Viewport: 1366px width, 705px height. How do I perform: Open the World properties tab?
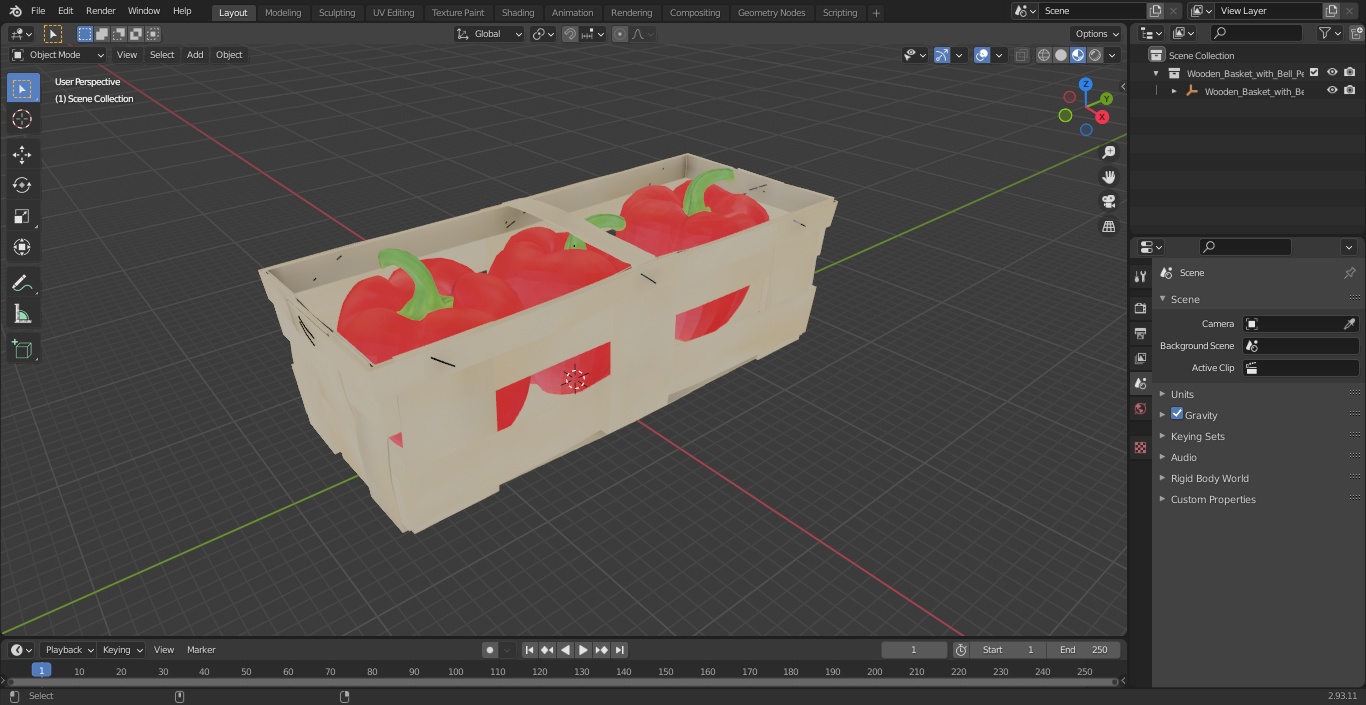(1140, 408)
